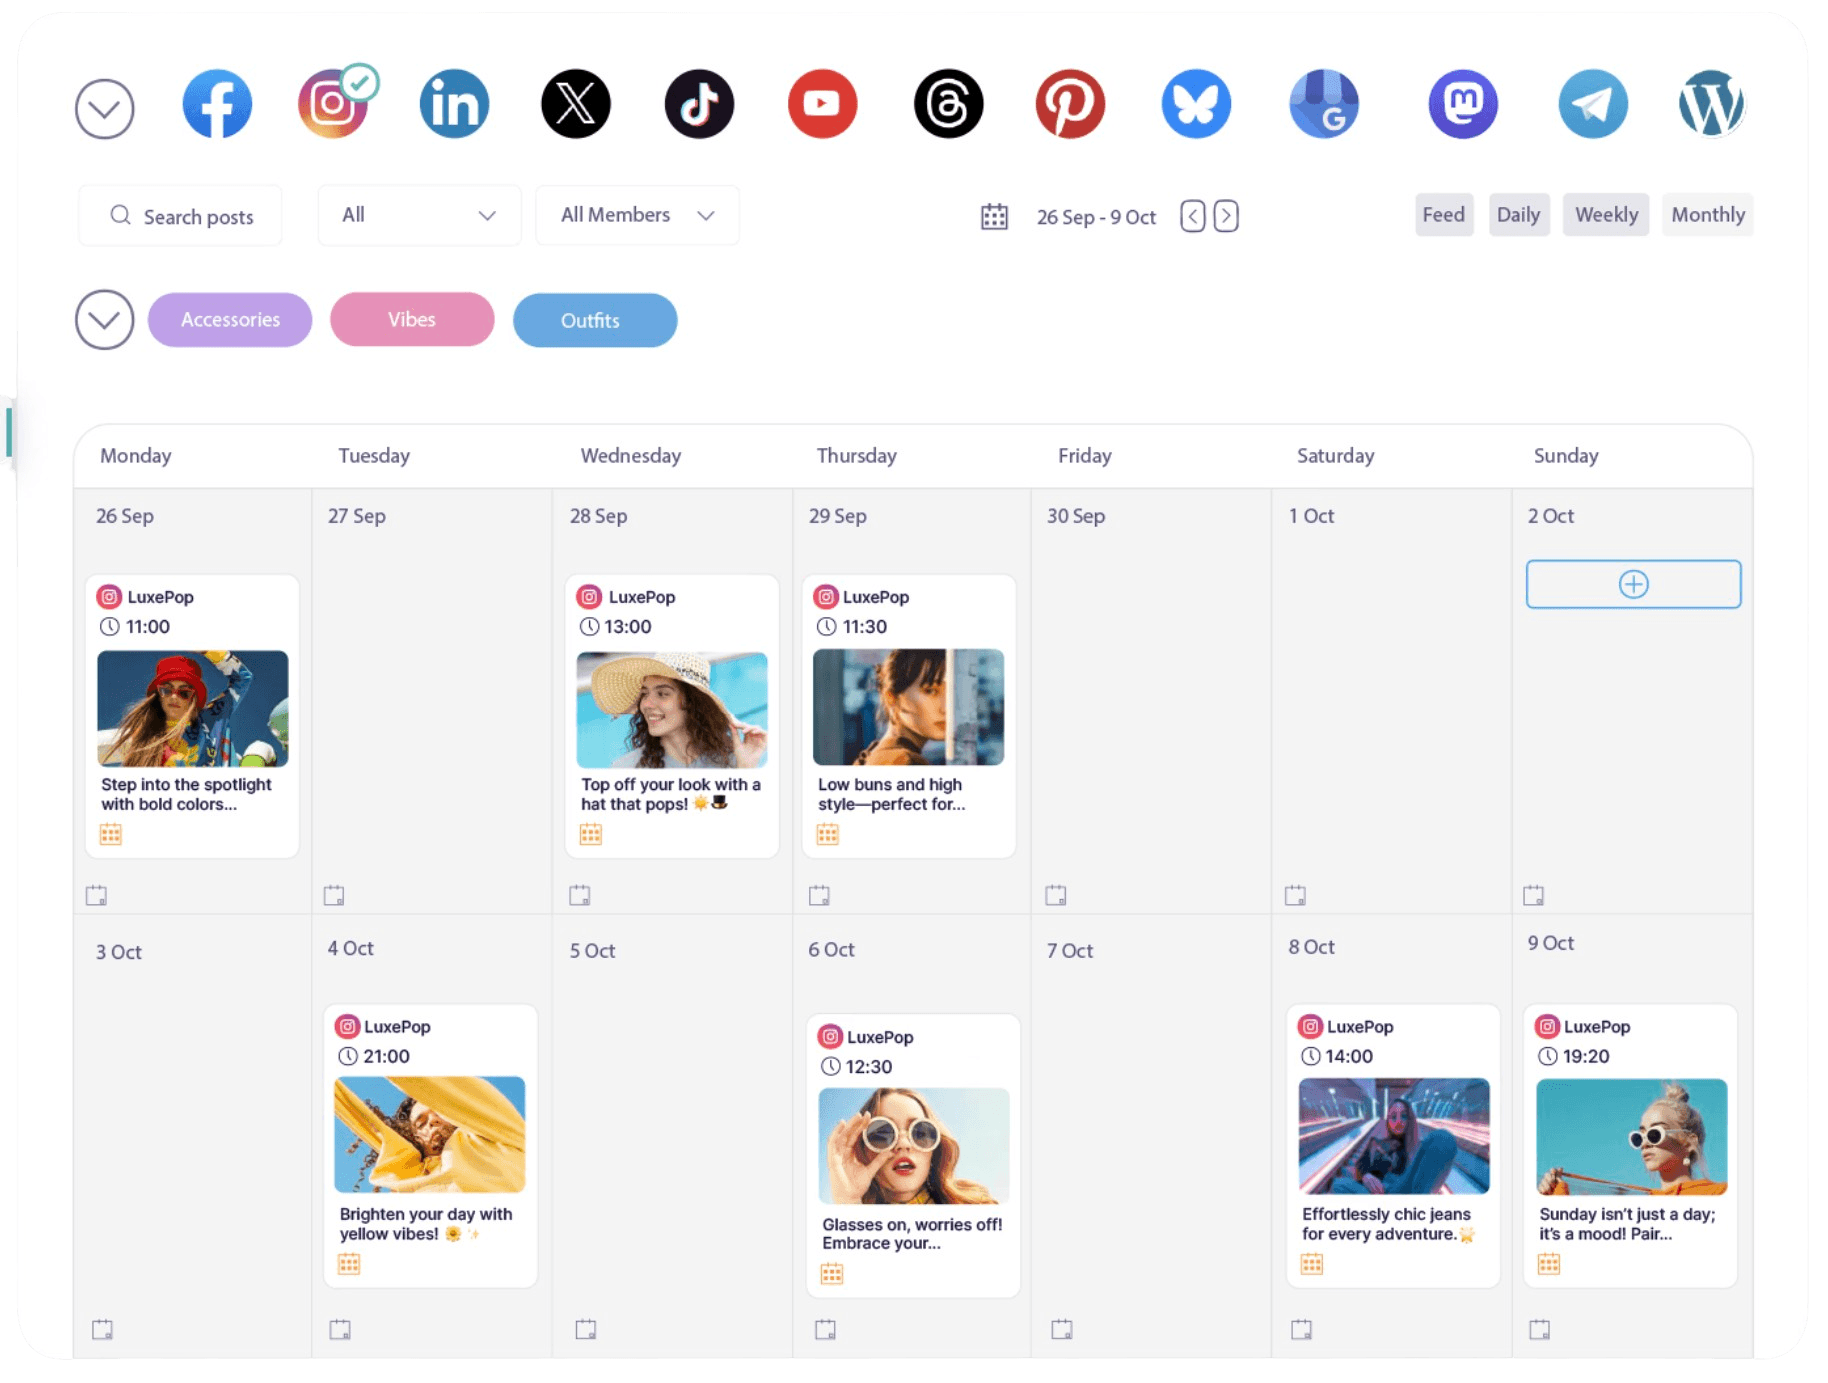Click the 26 Sep - 9 Oct date range

tap(1096, 217)
